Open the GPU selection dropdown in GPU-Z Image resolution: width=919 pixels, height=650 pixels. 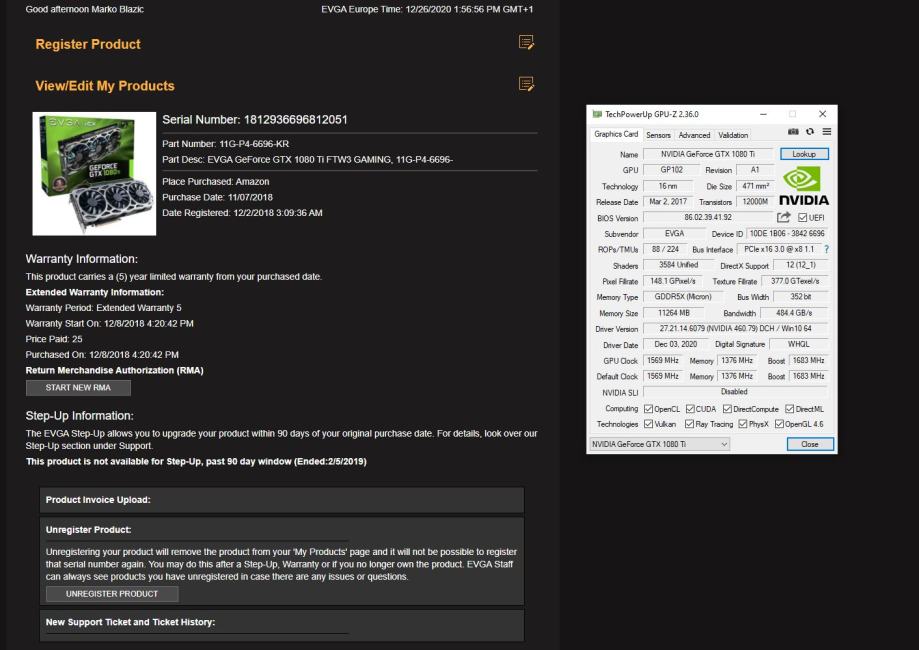pos(659,444)
